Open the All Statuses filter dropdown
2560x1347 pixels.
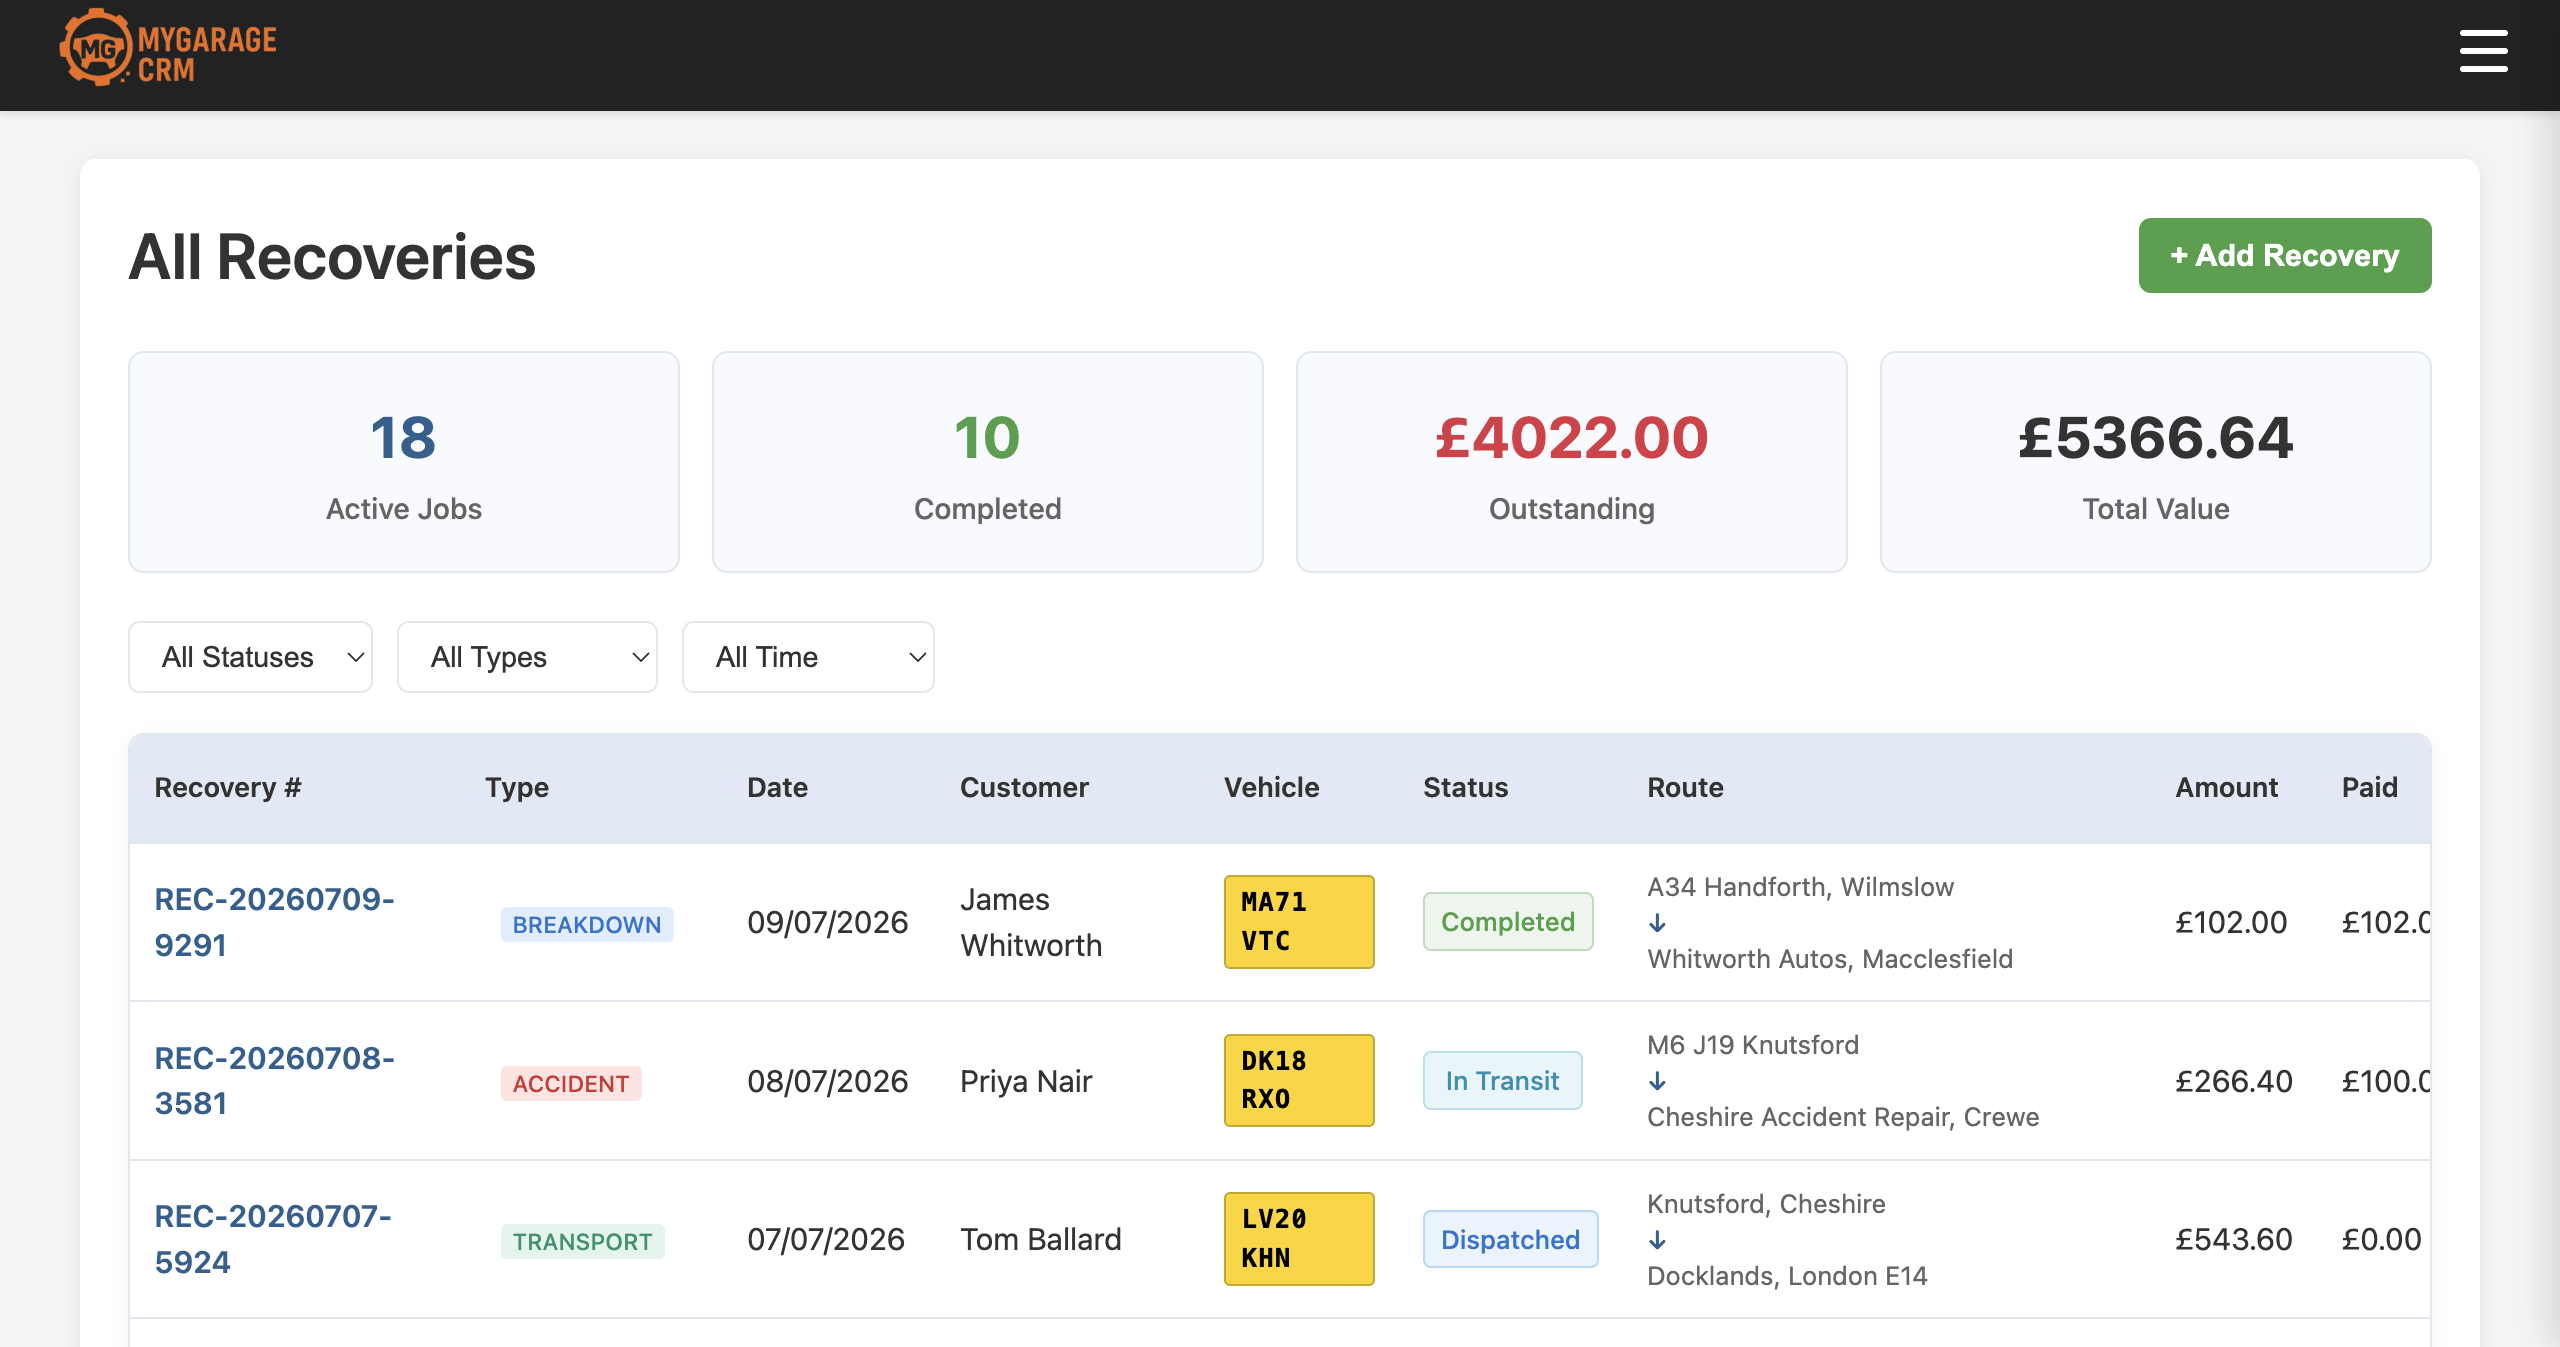pyautogui.click(x=250, y=657)
